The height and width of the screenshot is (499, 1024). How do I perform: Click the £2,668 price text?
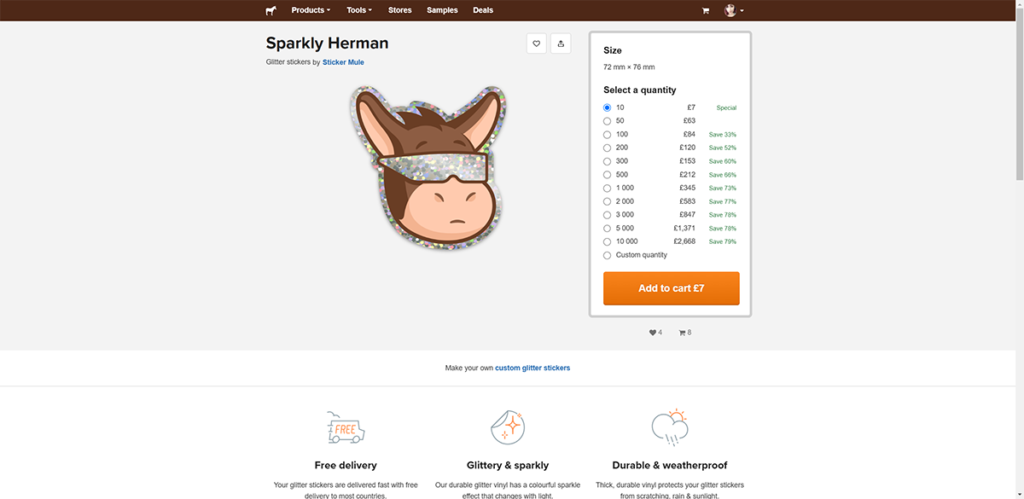click(684, 242)
